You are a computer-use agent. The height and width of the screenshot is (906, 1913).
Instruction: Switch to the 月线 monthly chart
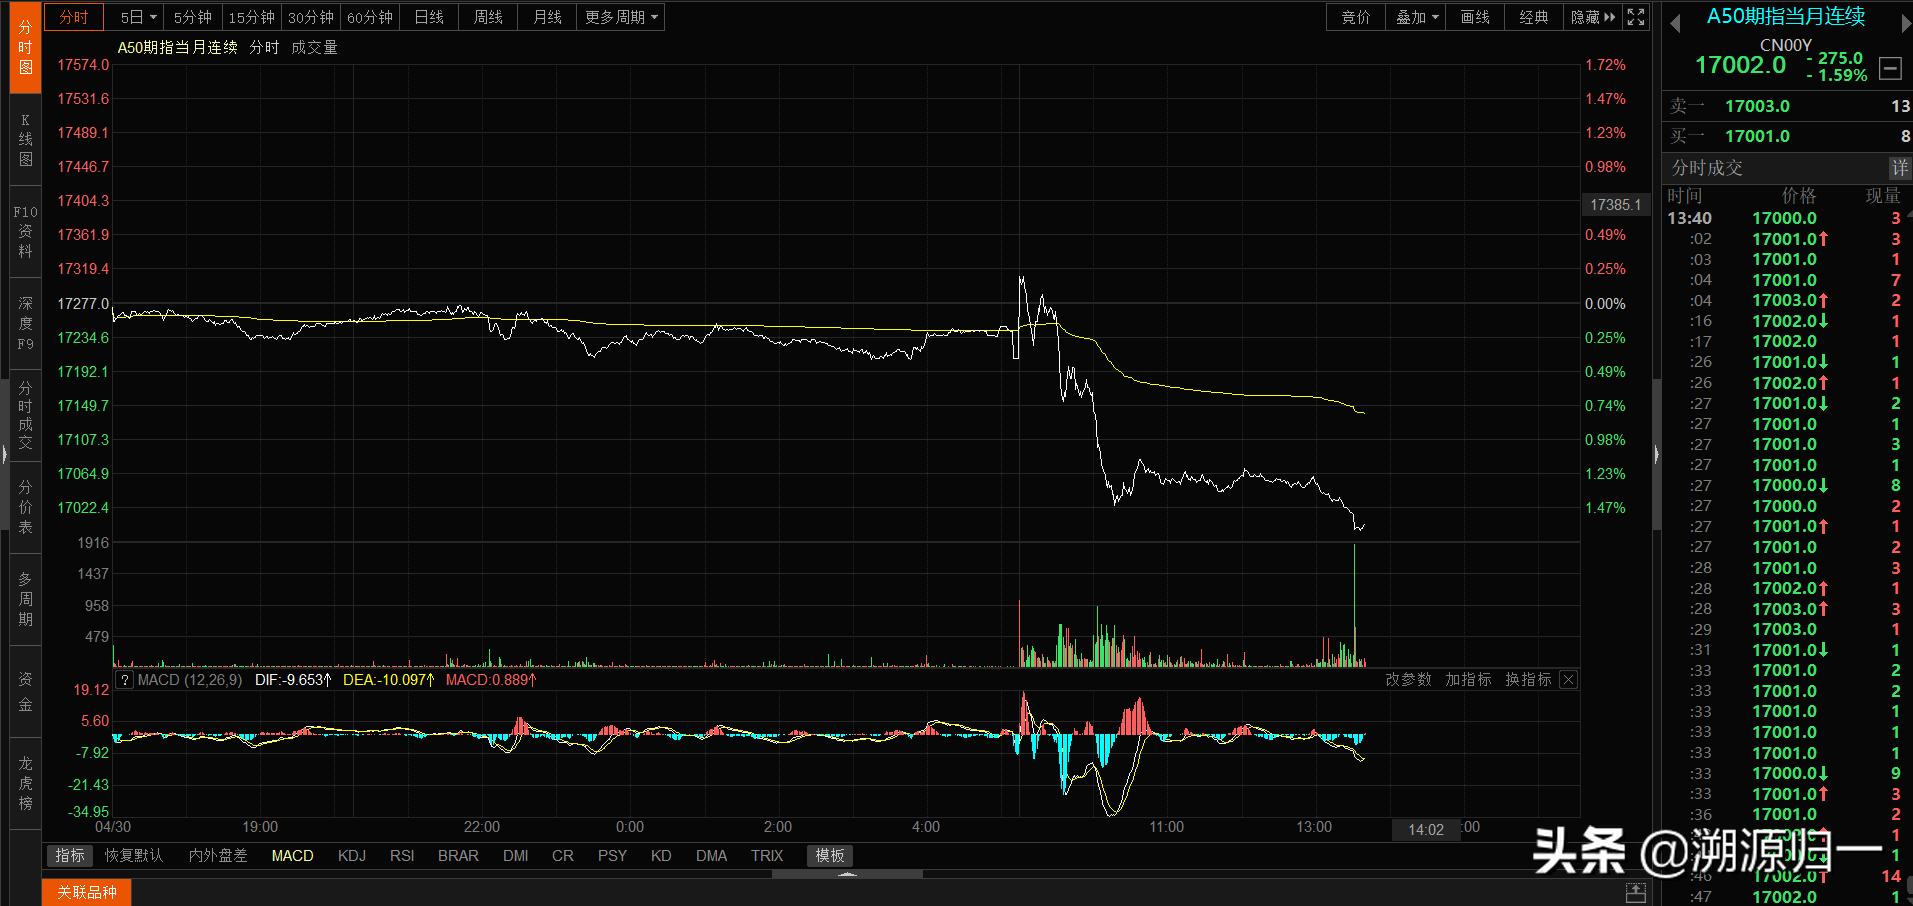click(547, 17)
